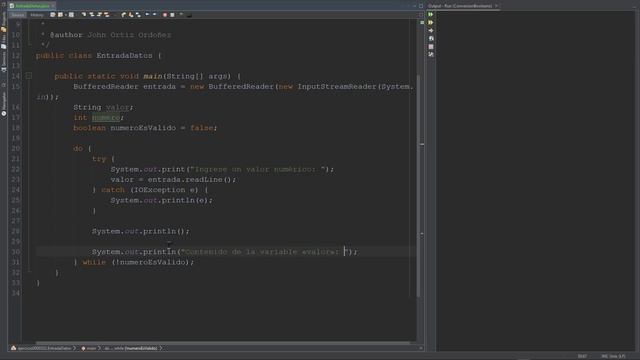Switch to the History view
This screenshot has height=360, width=640.
(37, 15)
